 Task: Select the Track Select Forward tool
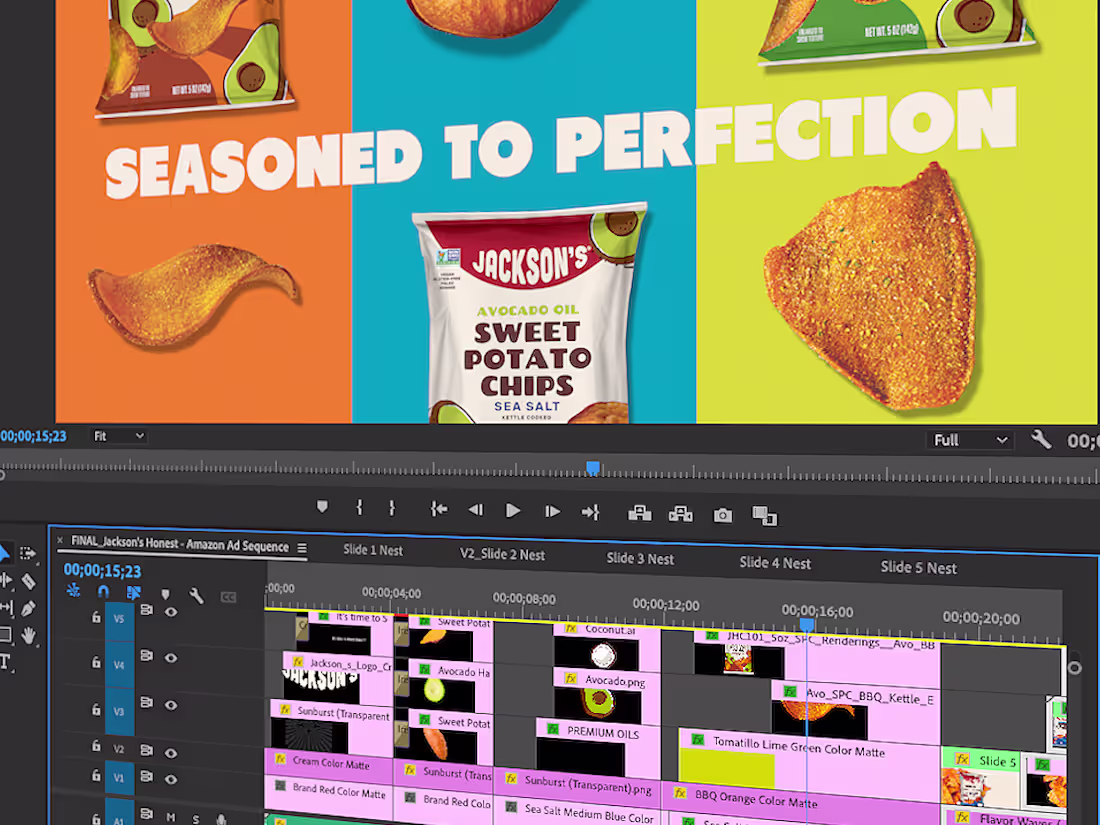click(x=29, y=555)
